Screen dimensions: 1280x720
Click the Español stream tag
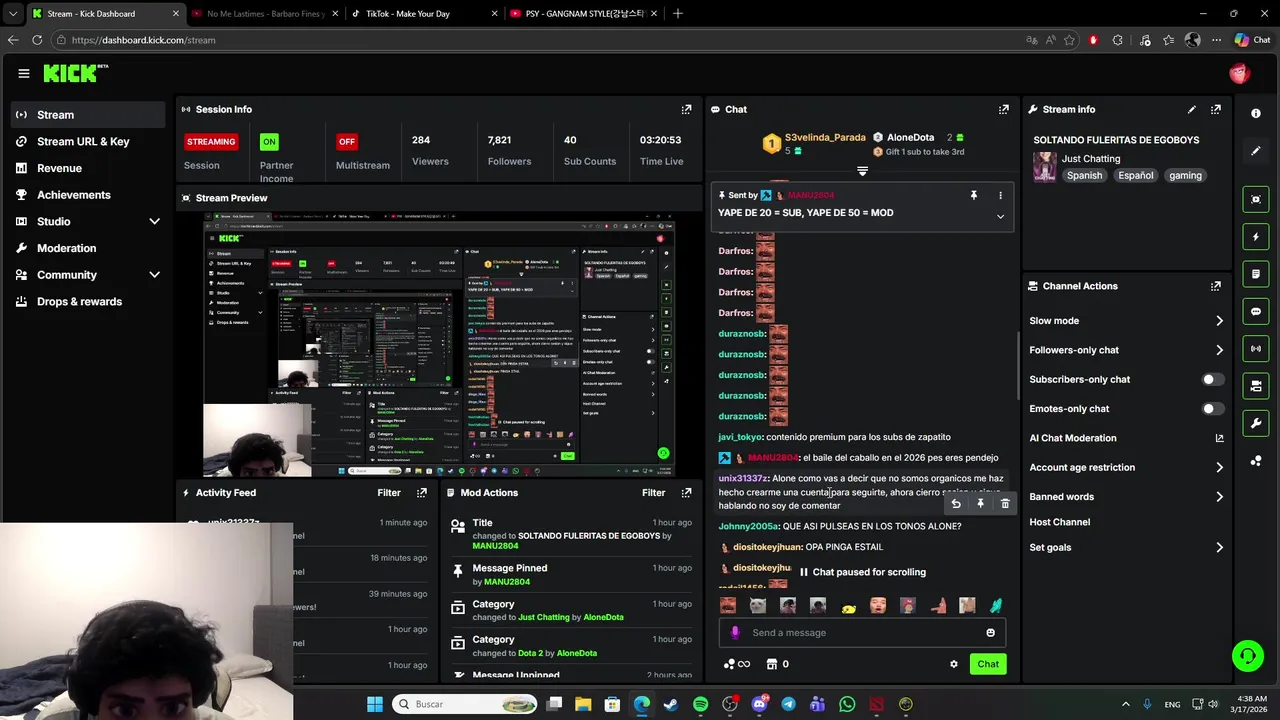click(1135, 175)
